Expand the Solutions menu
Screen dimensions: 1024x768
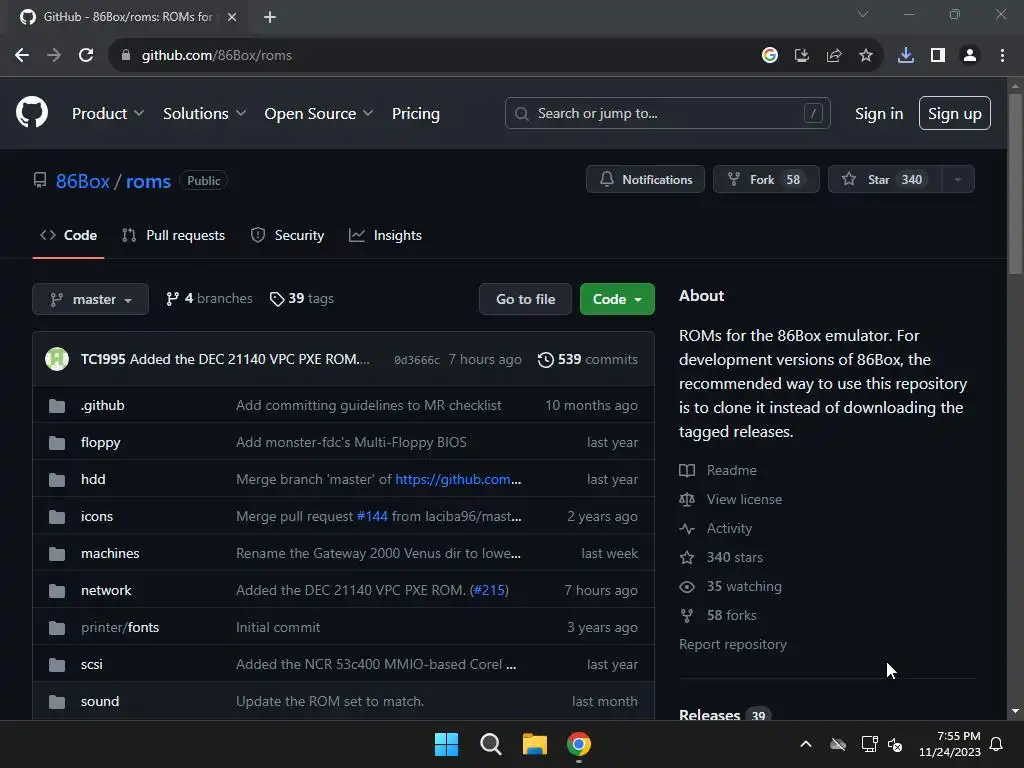pyautogui.click(x=204, y=114)
